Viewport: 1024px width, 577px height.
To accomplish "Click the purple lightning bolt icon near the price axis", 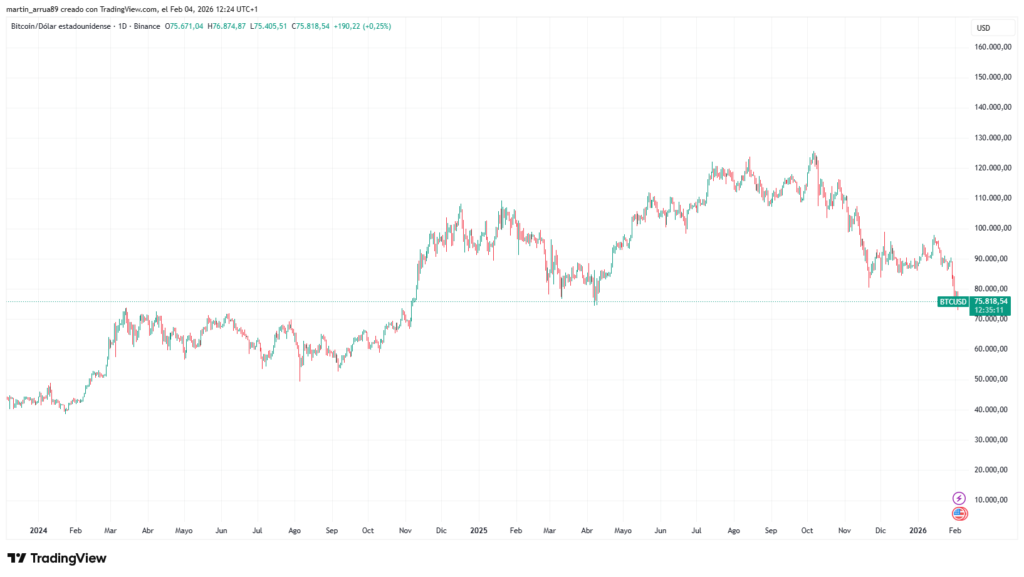I will (x=957, y=500).
